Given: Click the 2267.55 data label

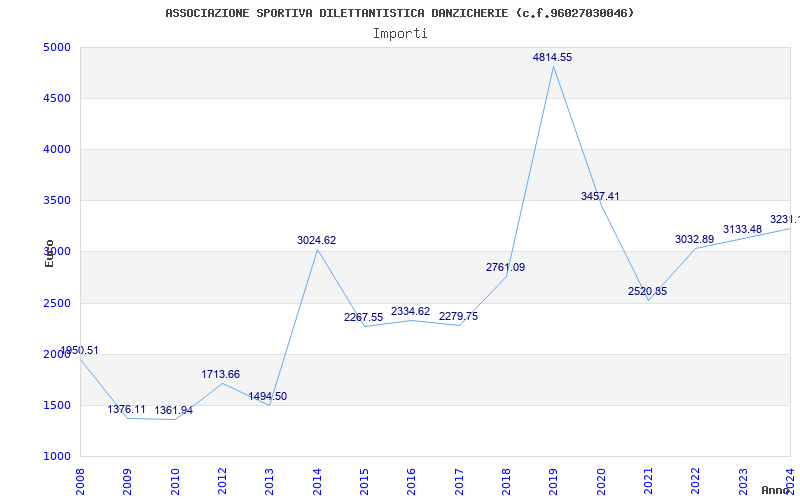Looking at the screenshot, I should point(363,317).
